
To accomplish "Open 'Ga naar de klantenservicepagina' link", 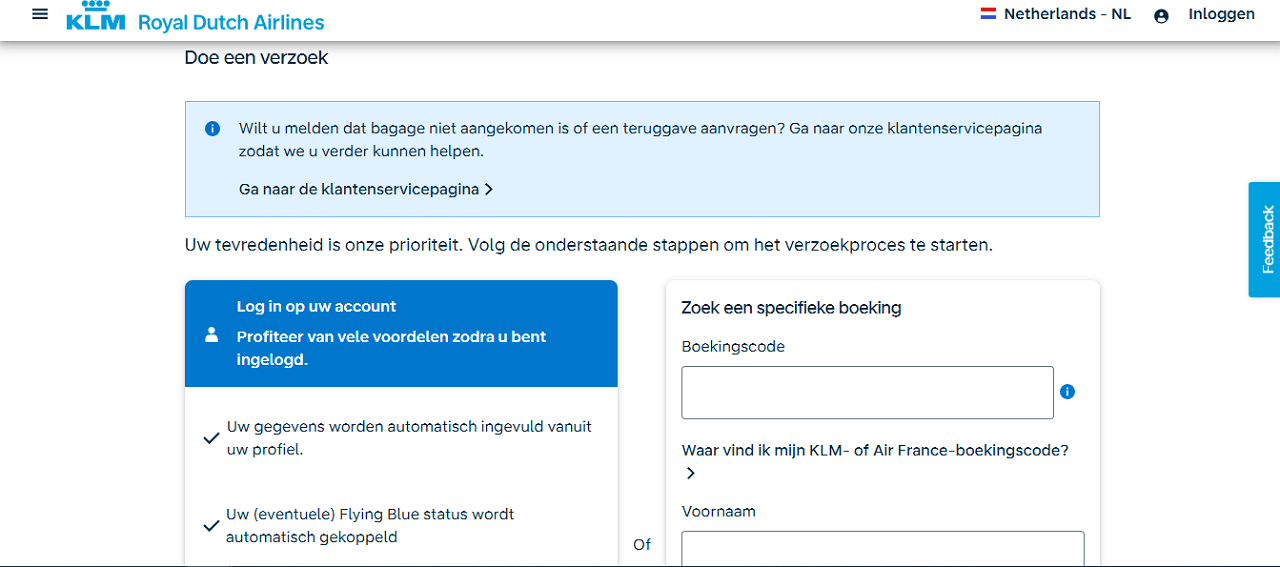I will (366, 189).
